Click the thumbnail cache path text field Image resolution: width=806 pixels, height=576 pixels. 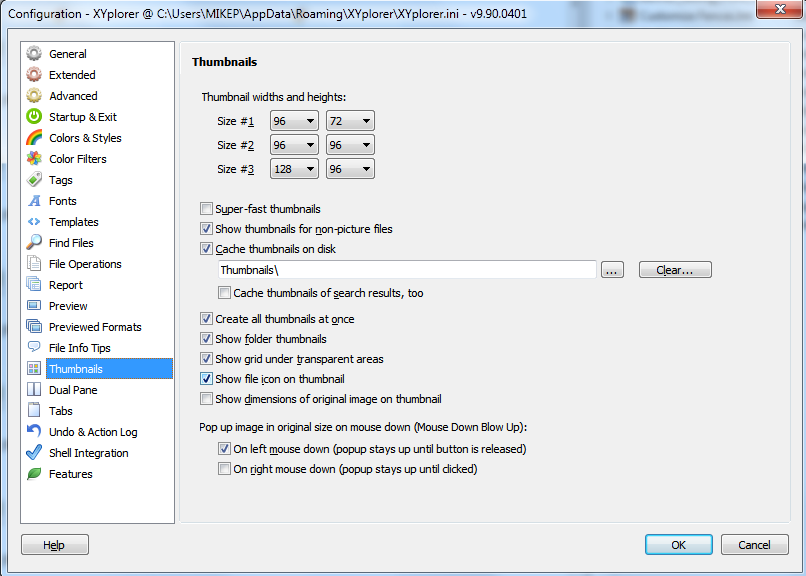(407, 270)
